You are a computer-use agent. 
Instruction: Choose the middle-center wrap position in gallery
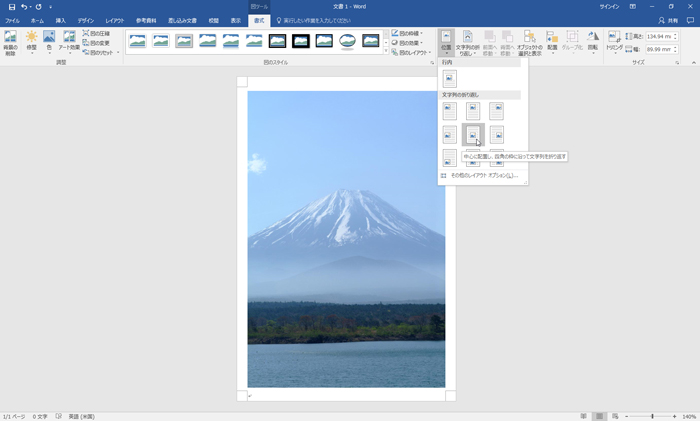pyautogui.click(x=472, y=135)
